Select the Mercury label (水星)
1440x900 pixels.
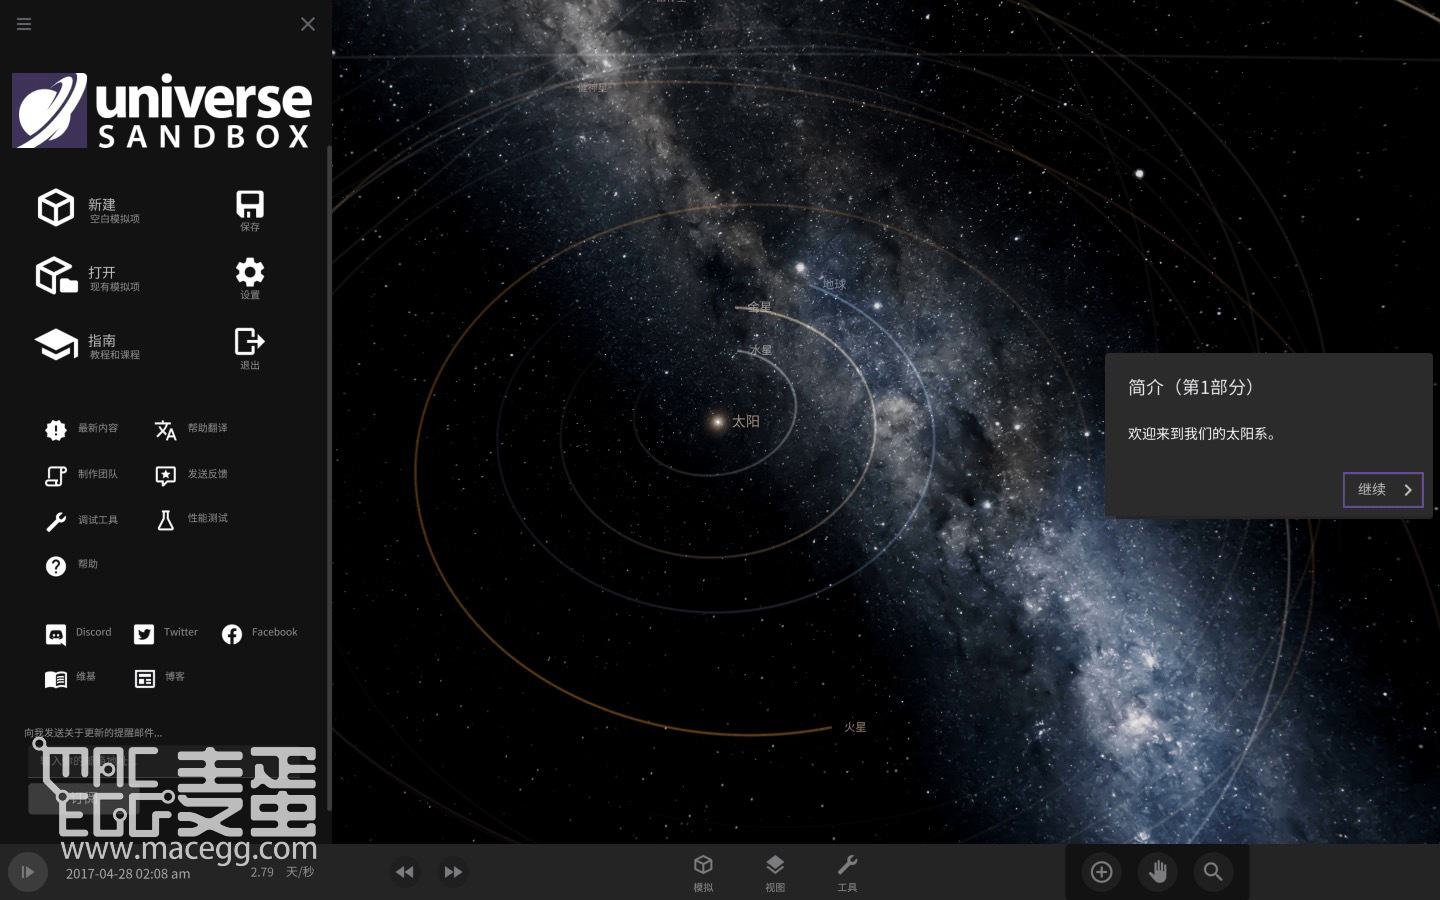tap(761, 350)
